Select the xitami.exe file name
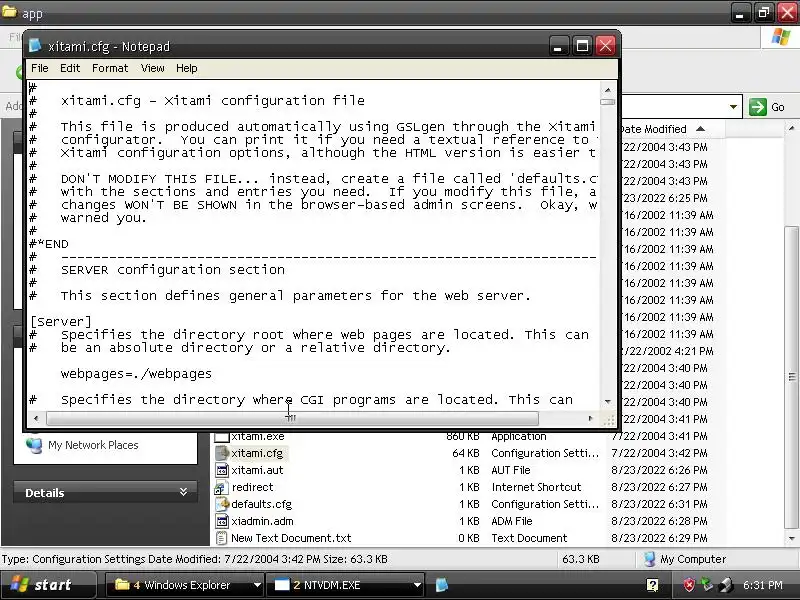Screen dimensions: 800x600 tap(258, 436)
